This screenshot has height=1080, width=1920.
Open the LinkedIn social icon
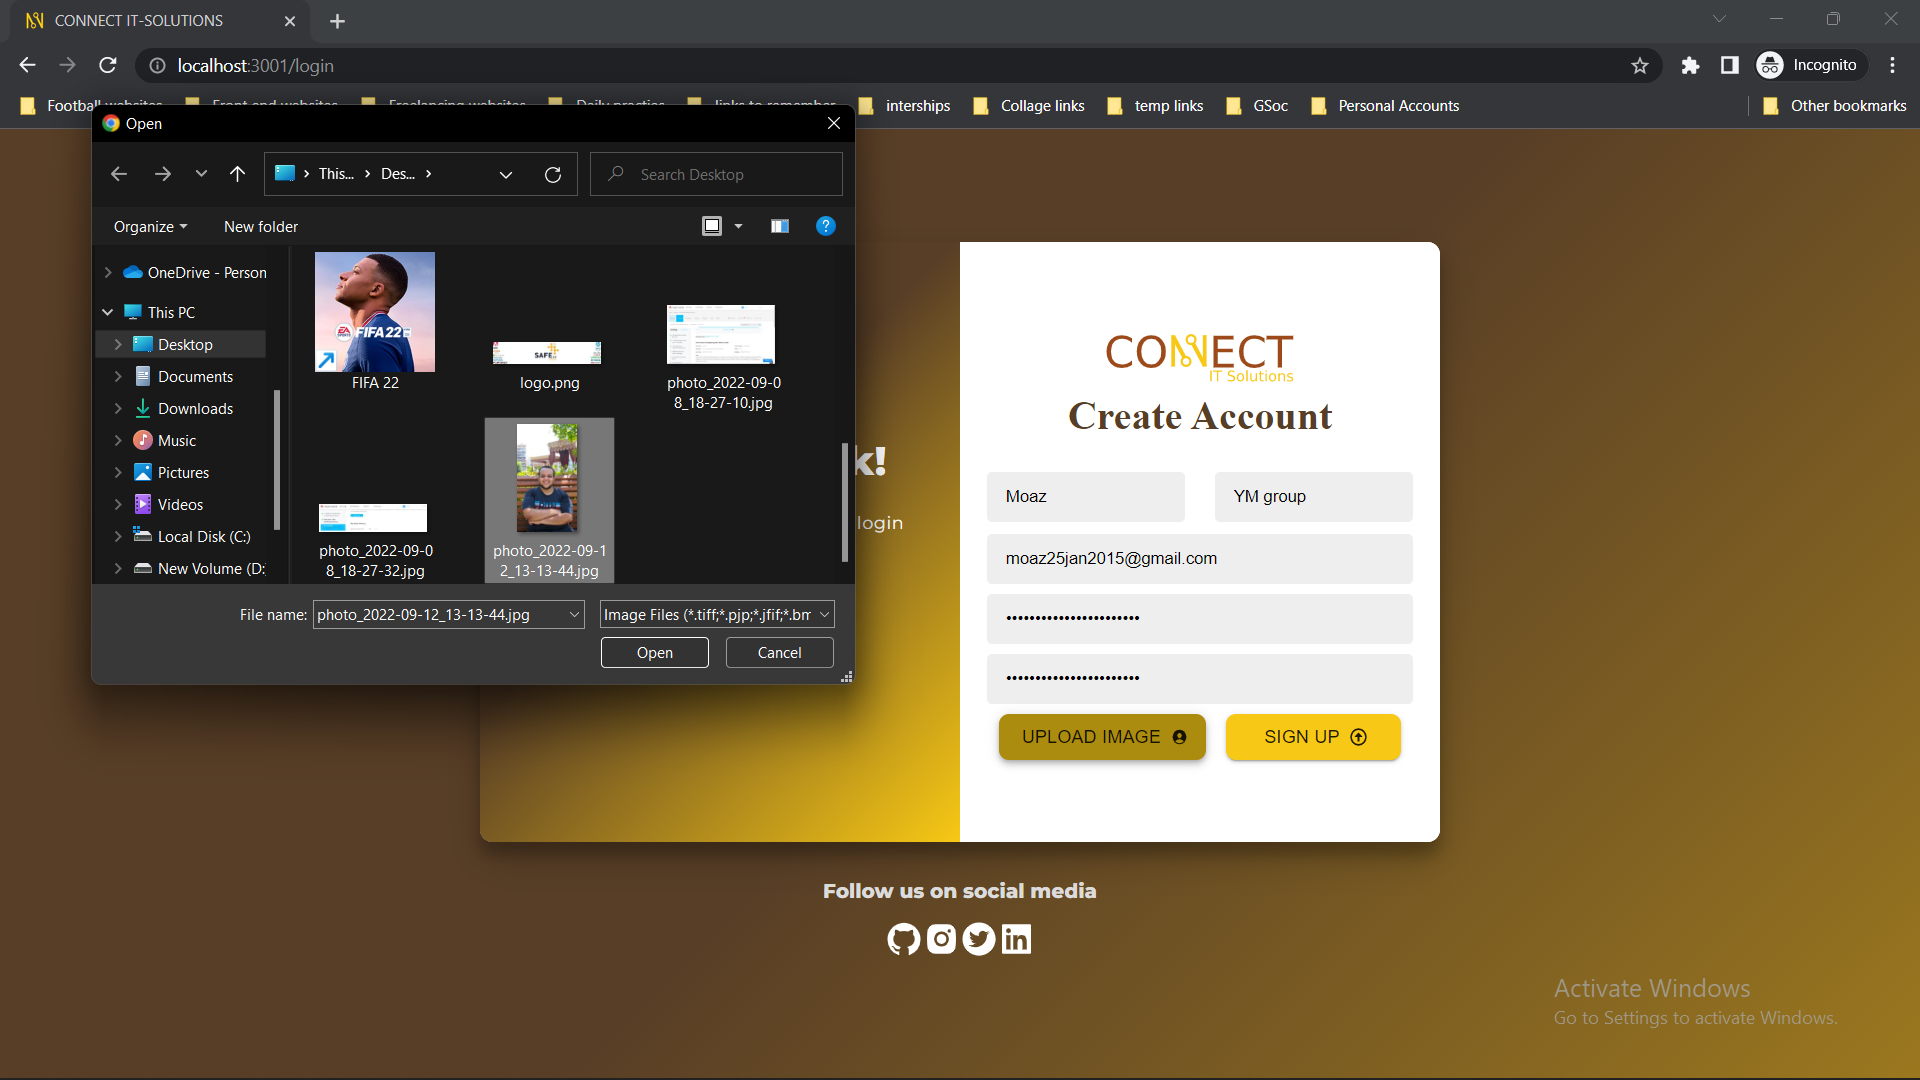click(x=1016, y=939)
